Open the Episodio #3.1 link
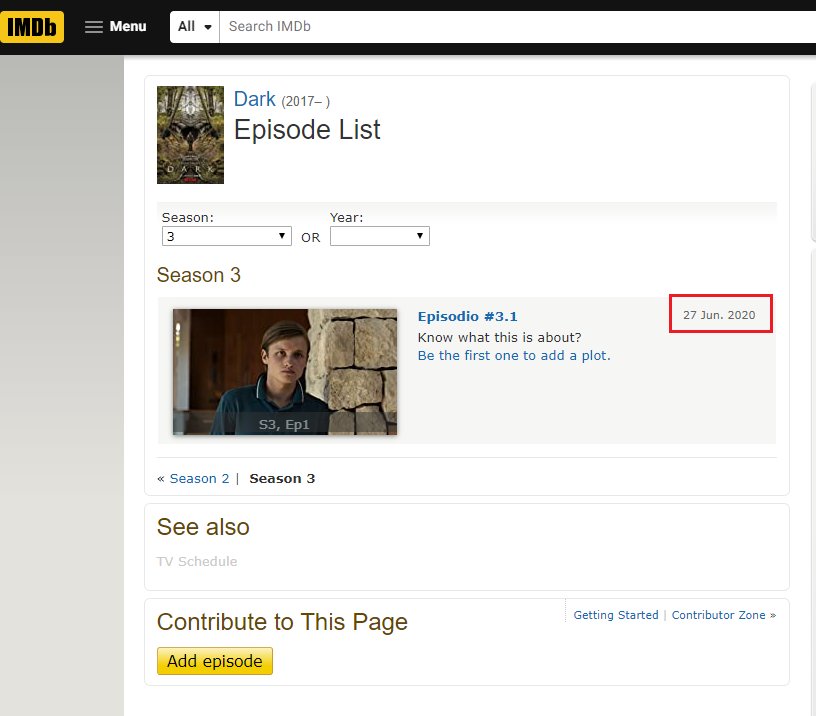Viewport: 816px width, 716px height. pyautogui.click(x=467, y=317)
